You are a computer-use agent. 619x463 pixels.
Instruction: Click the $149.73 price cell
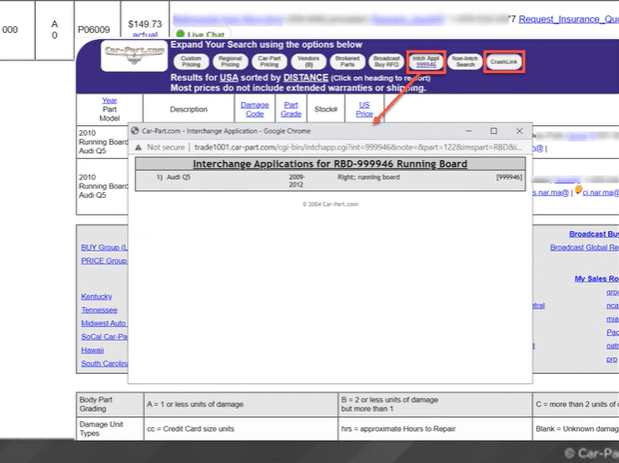point(145,24)
